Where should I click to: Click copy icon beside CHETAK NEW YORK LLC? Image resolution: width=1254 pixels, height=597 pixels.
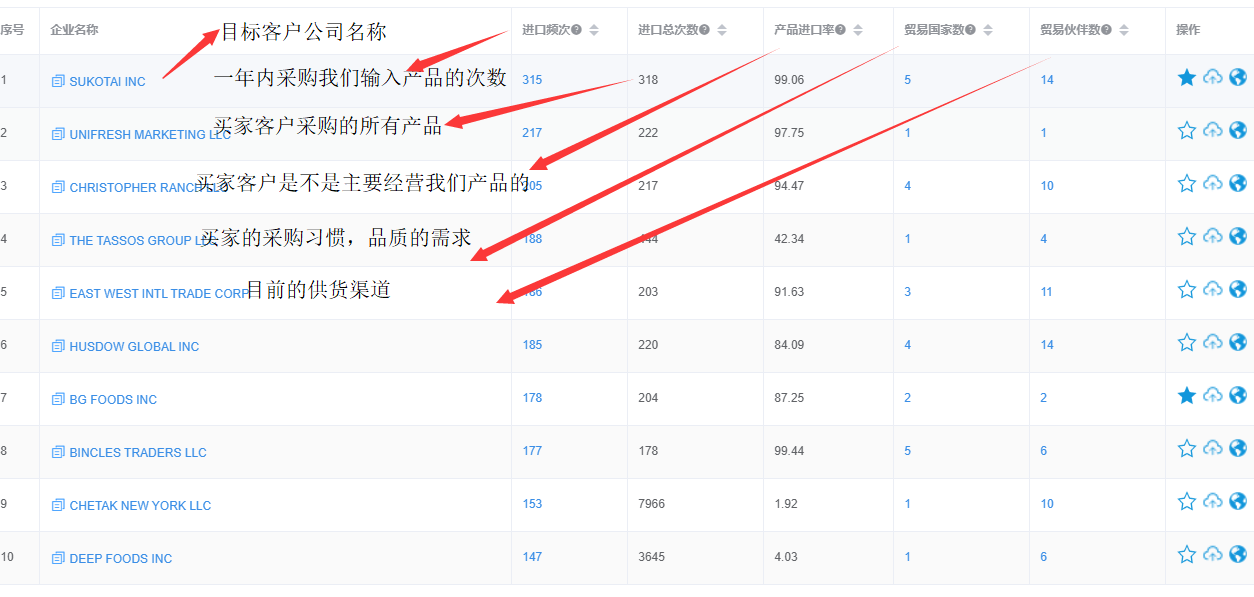pos(58,505)
